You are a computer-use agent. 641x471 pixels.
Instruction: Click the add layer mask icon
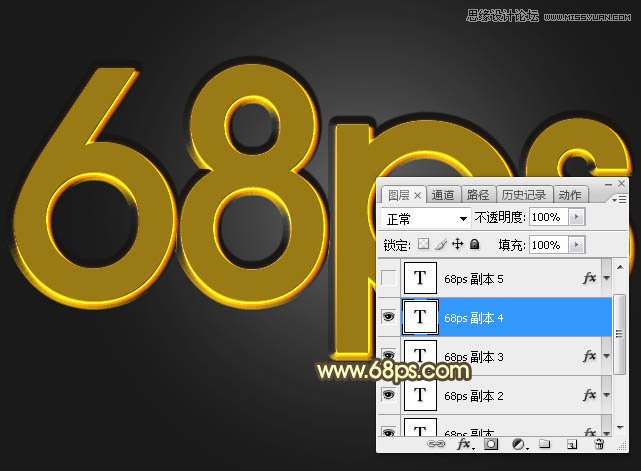(x=491, y=444)
